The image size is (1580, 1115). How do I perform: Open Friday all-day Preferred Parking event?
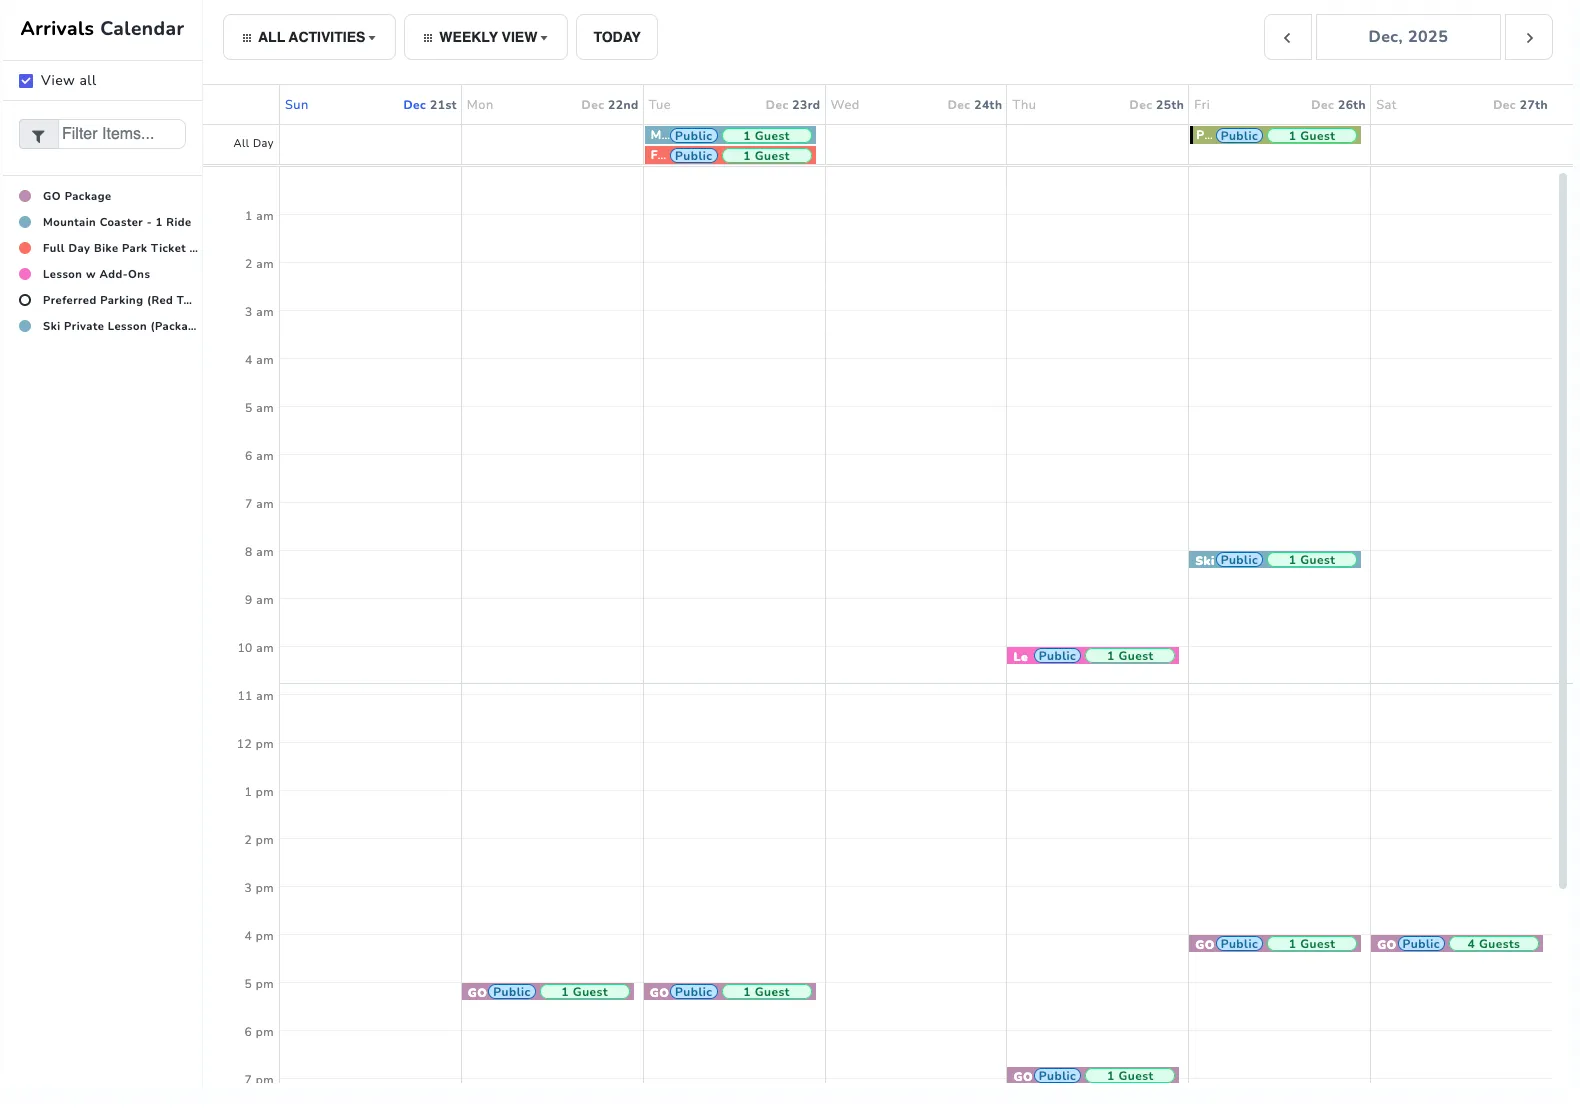1275,135
